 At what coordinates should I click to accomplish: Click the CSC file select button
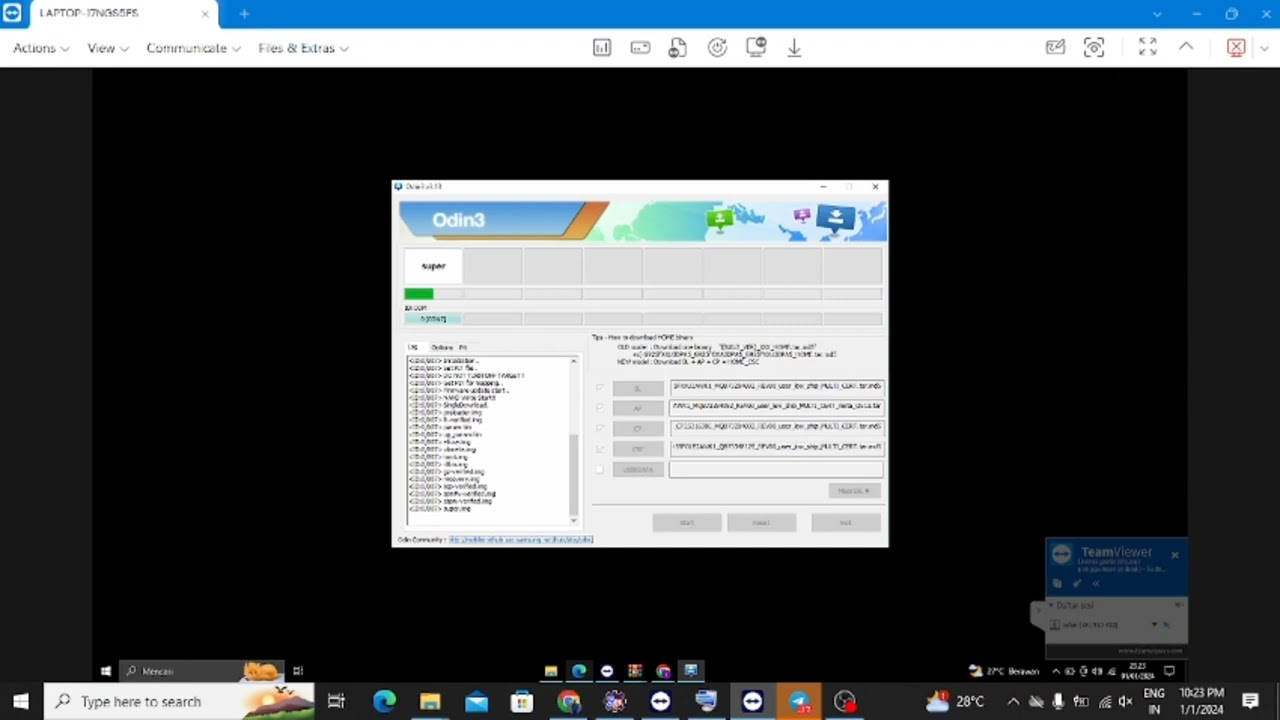(638, 449)
